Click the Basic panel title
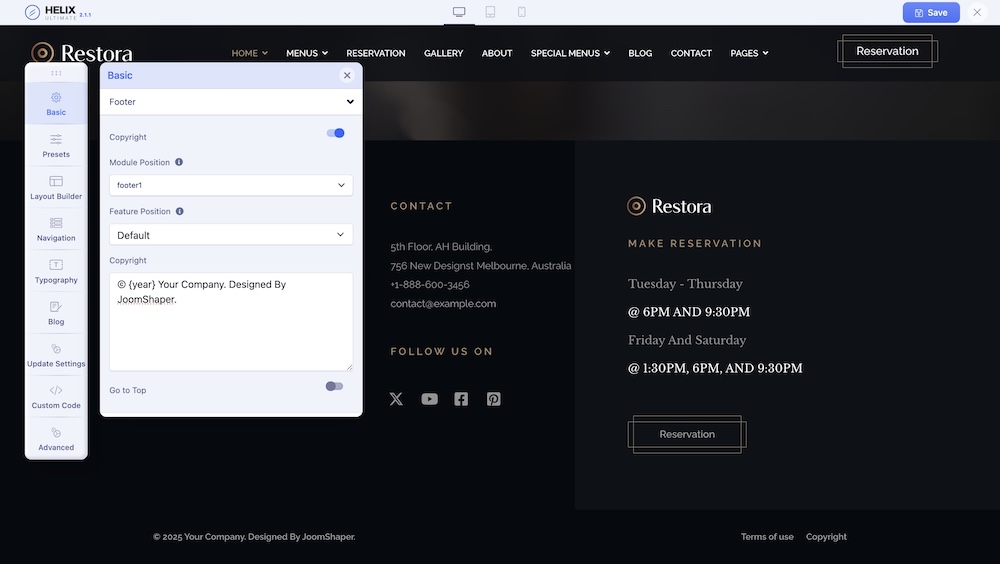The image size is (1000, 564). coord(120,75)
